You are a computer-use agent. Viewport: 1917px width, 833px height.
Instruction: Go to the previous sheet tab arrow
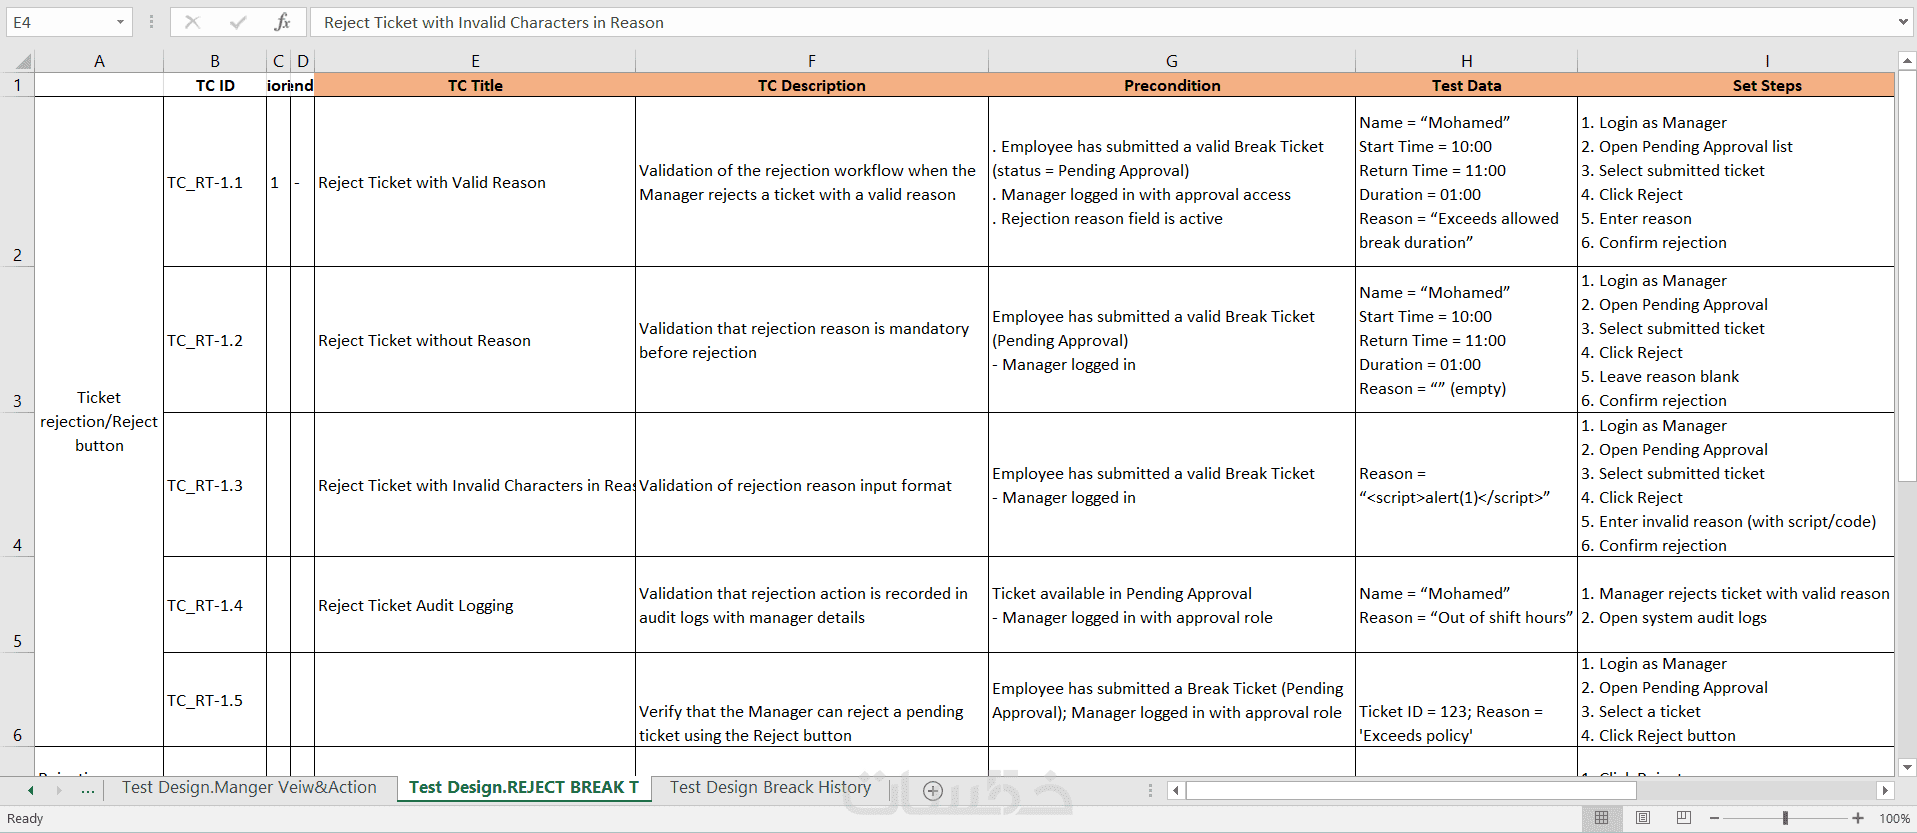point(31,790)
